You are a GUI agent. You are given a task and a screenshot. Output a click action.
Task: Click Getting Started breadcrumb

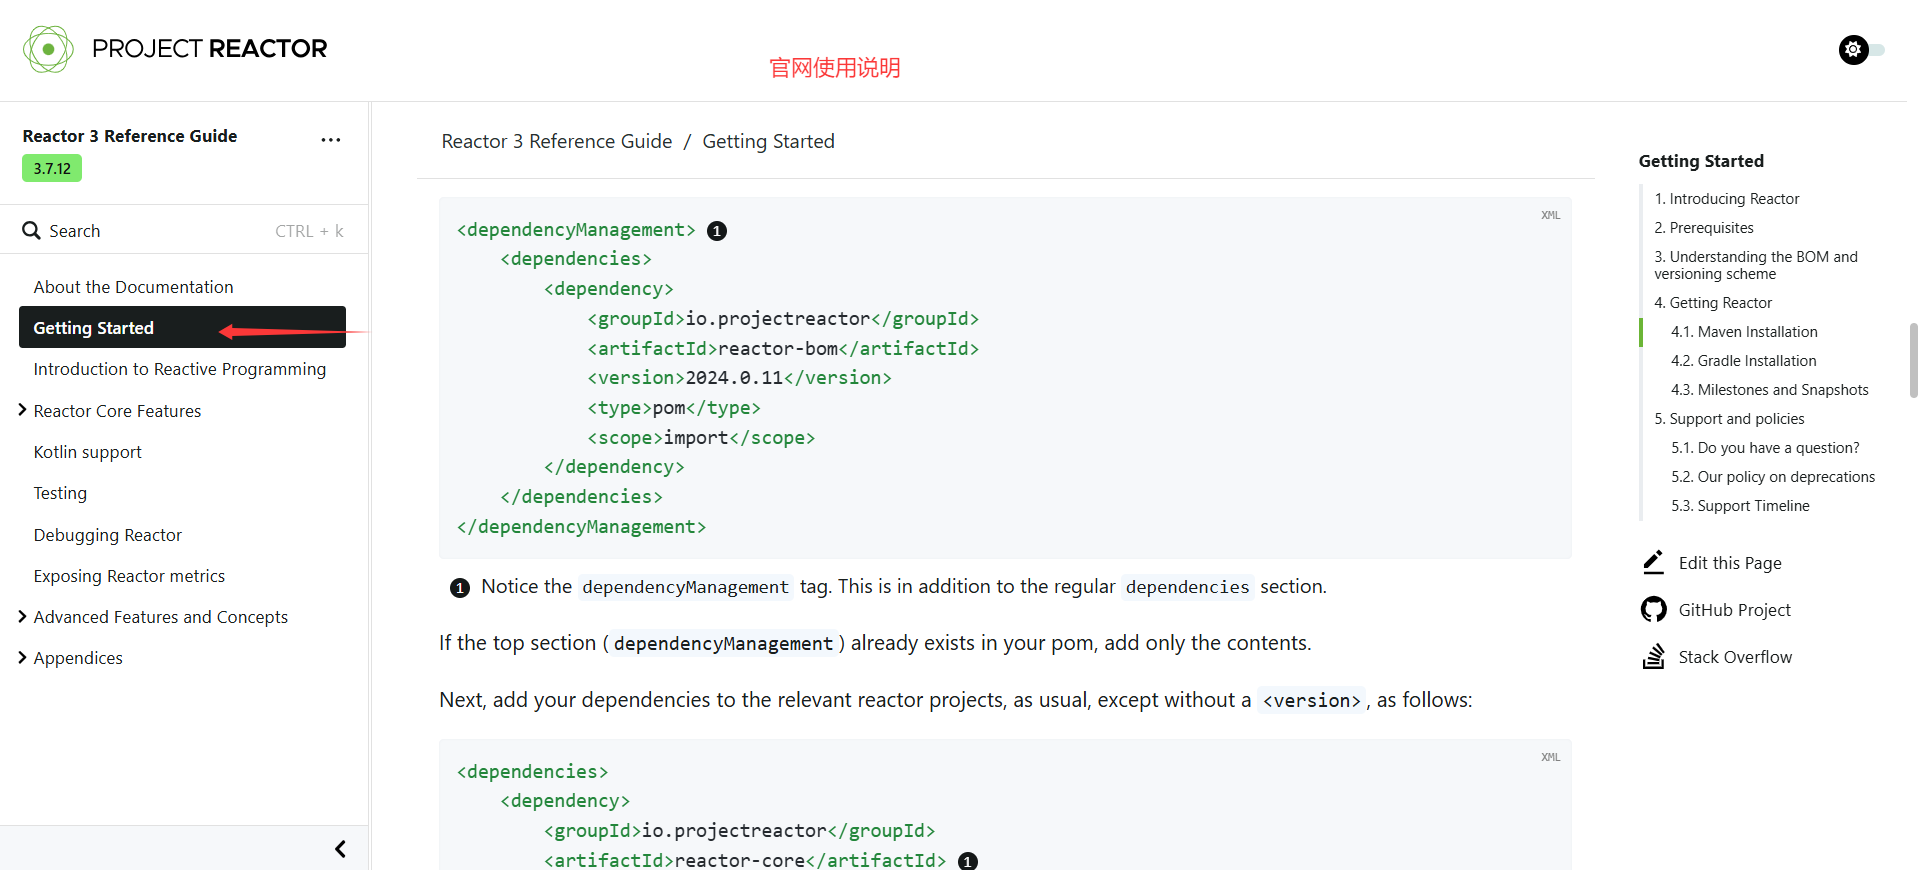point(768,141)
